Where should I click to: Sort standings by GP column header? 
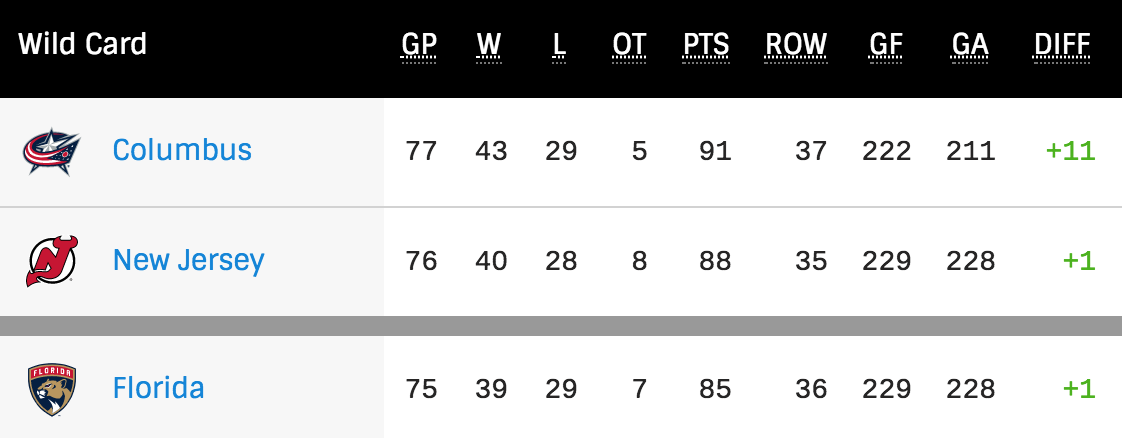pyautogui.click(x=418, y=45)
